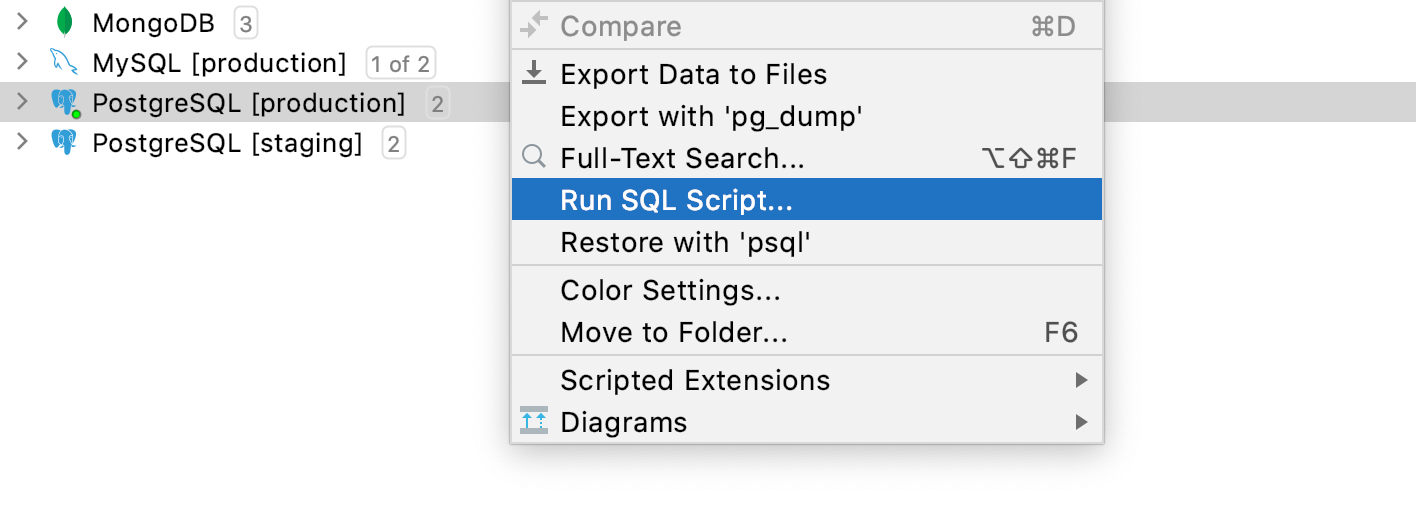Click the Export Data download icon
Screen dimensions: 1416x518
(535, 73)
